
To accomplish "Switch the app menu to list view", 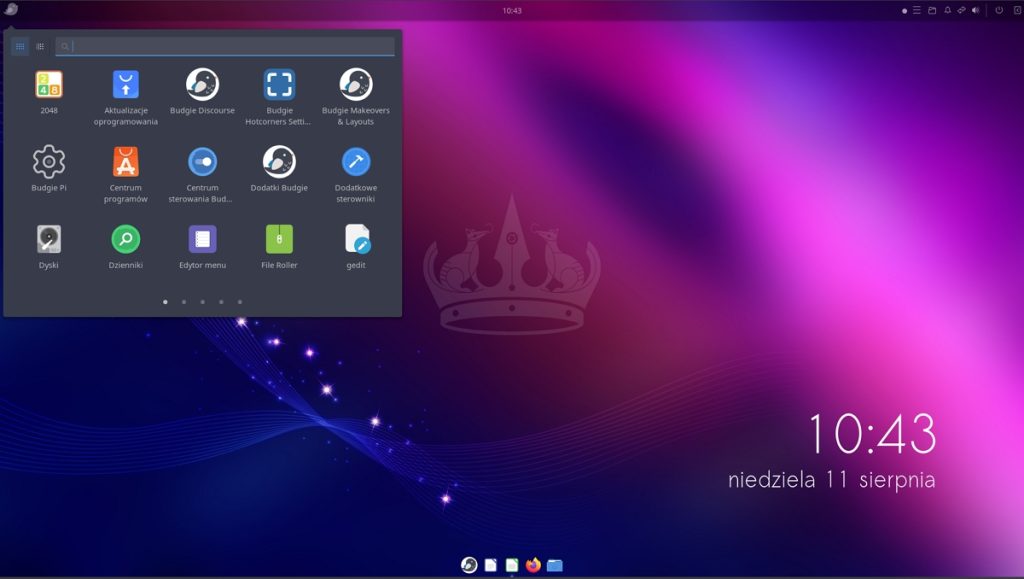I will pyautogui.click(x=40, y=46).
